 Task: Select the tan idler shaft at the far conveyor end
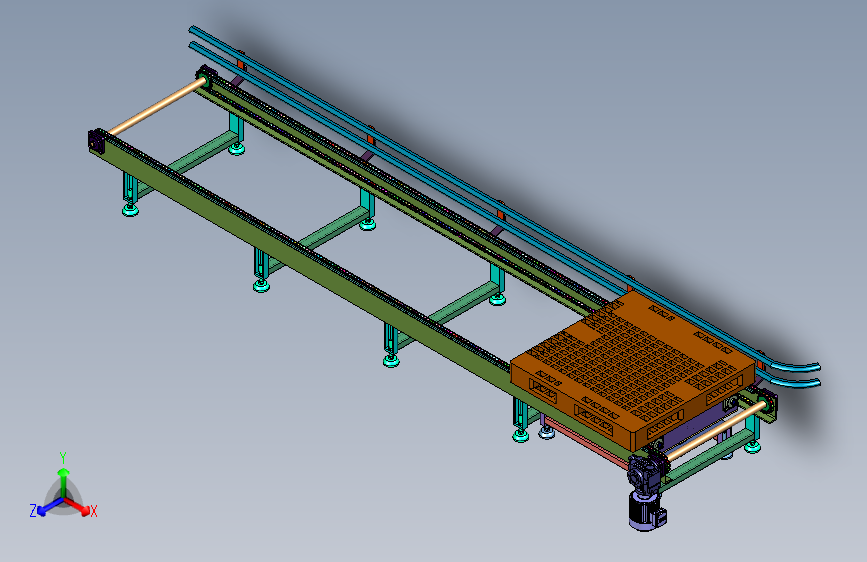158,107
